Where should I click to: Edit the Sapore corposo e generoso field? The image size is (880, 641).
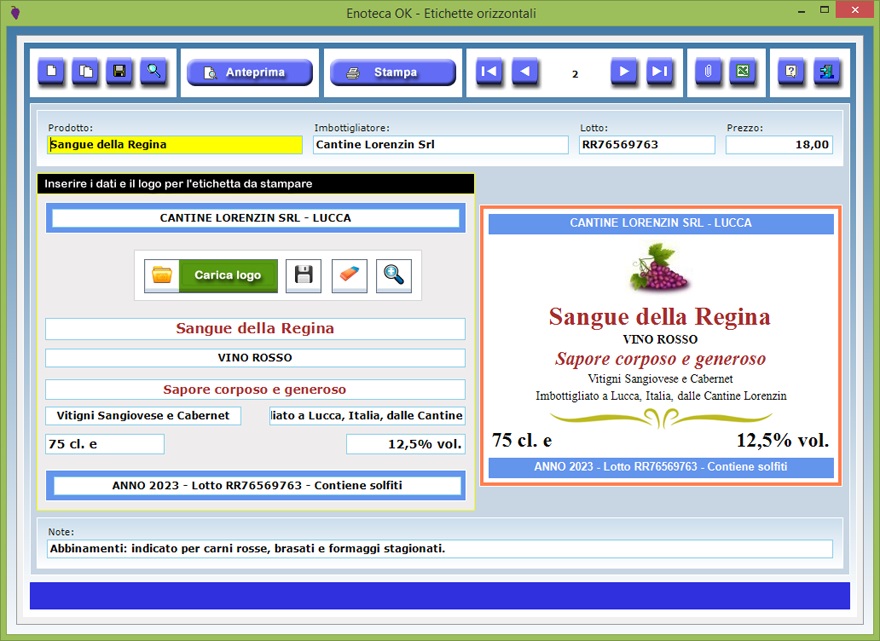(255, 389)
